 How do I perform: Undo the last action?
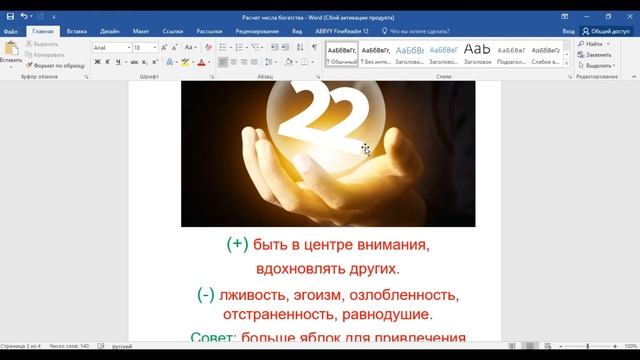(24, 16)
